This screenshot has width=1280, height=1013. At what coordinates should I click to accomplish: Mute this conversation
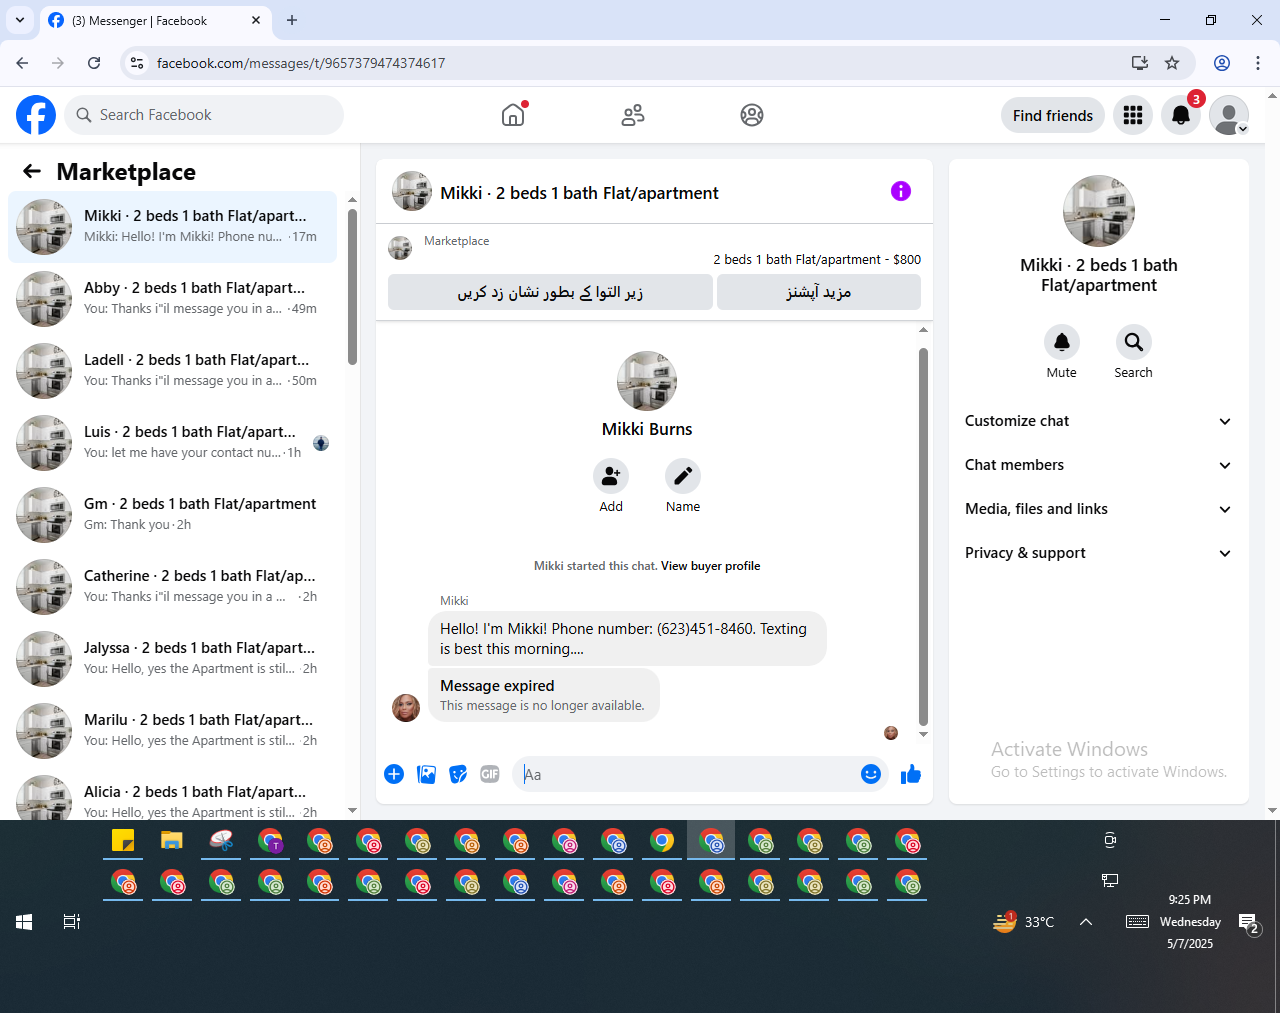(1062, 343)
